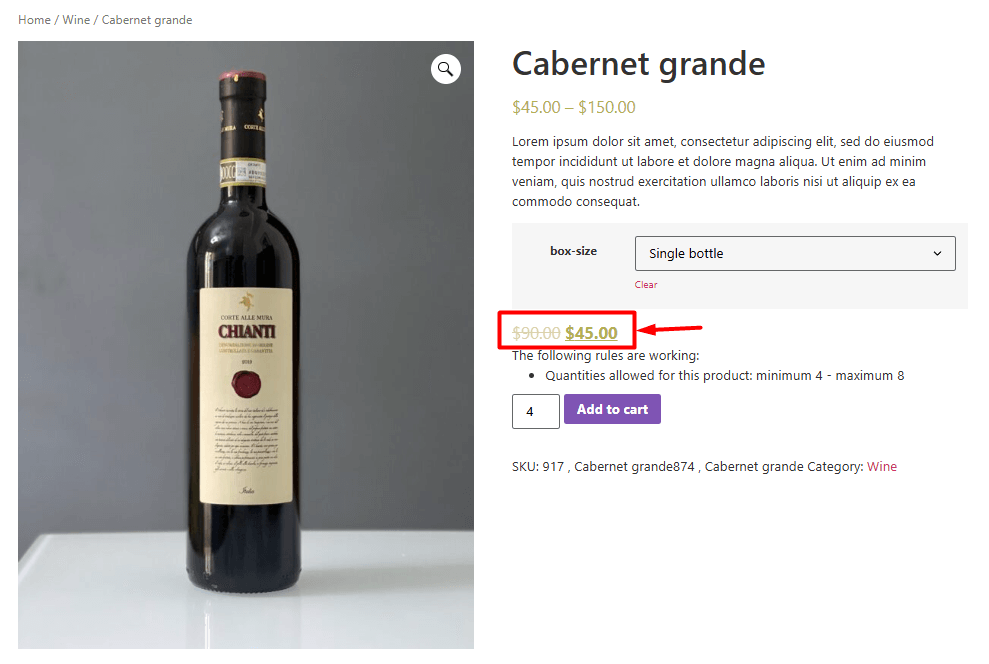Open the Wine breadcrumb link

click(76, 20)
